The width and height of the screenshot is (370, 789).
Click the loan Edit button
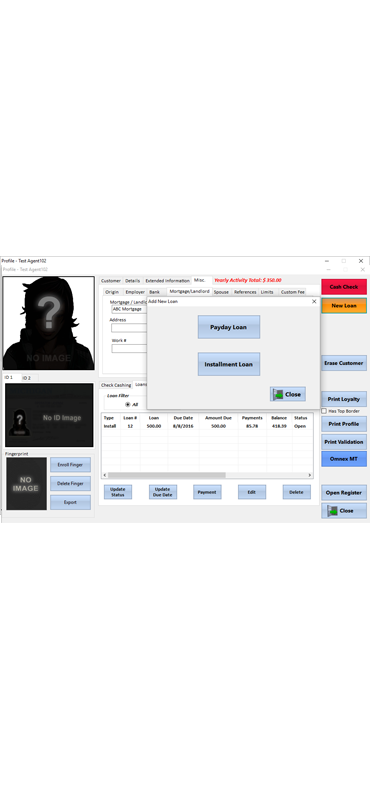[x=252, y=492]
